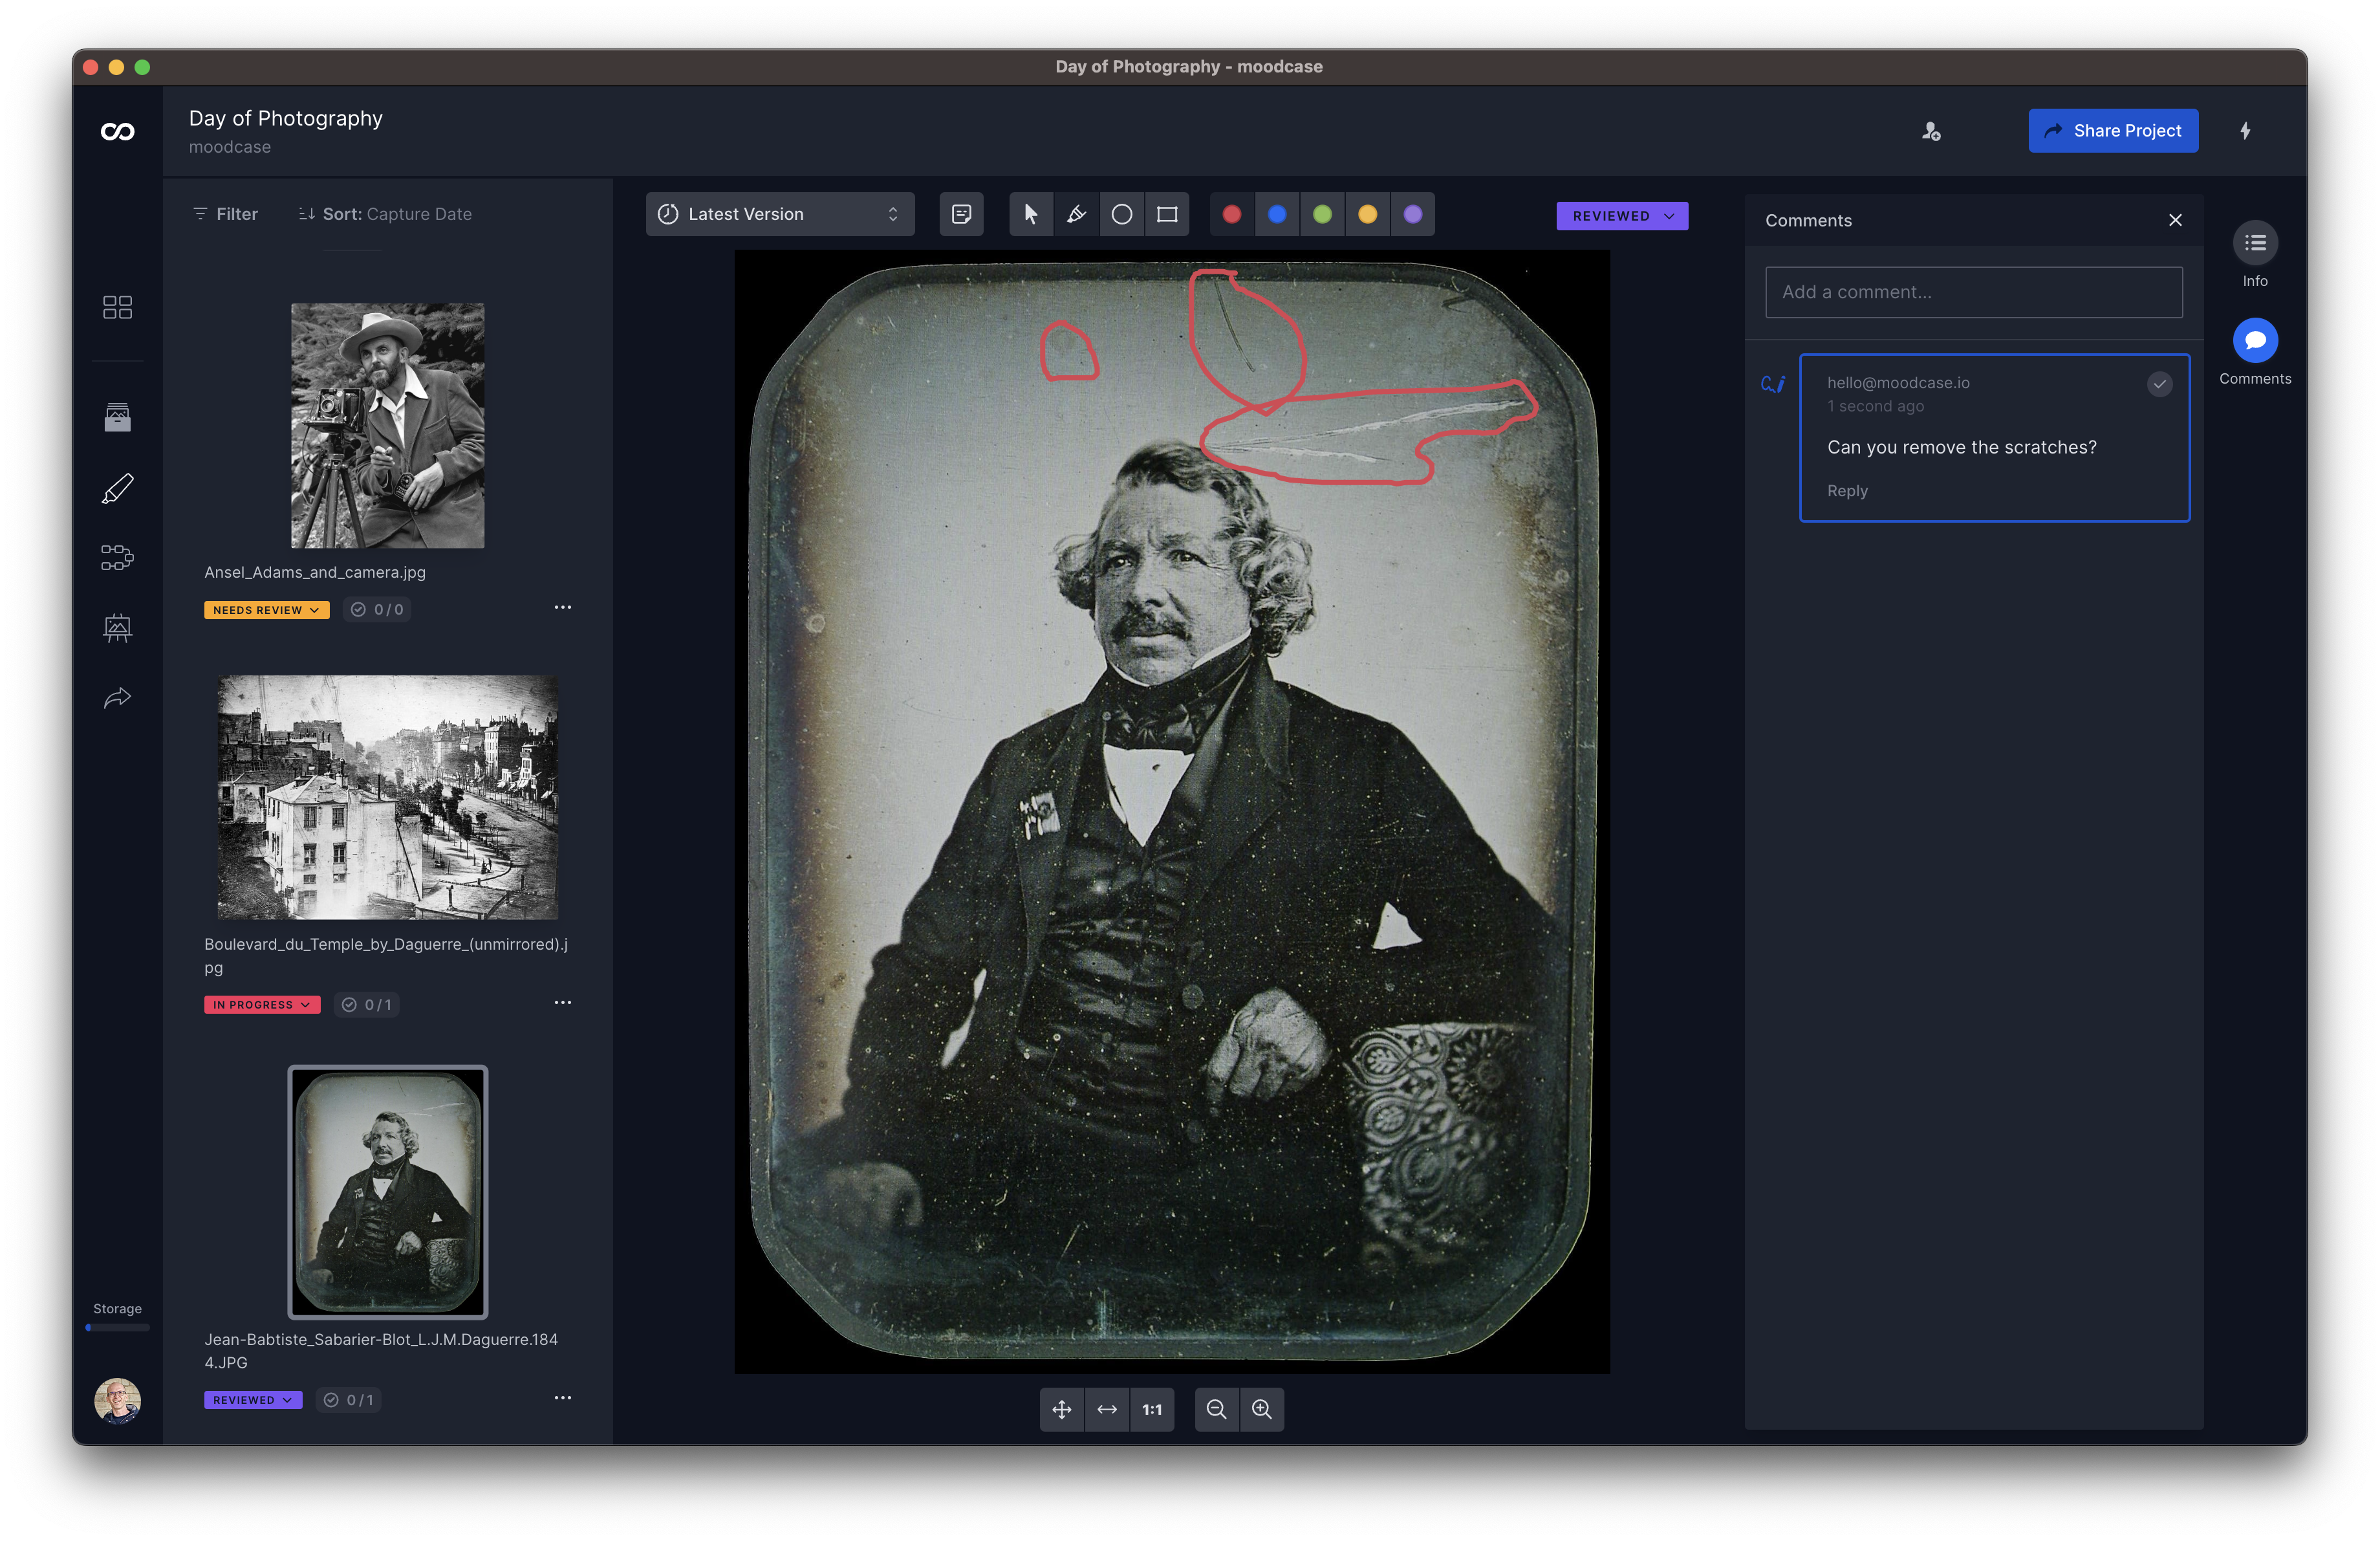The height and width of the screenshot is (1541, 2380).
Task: Close the Comments panel
Action: pyautogui.click(x=2175, y=220)
